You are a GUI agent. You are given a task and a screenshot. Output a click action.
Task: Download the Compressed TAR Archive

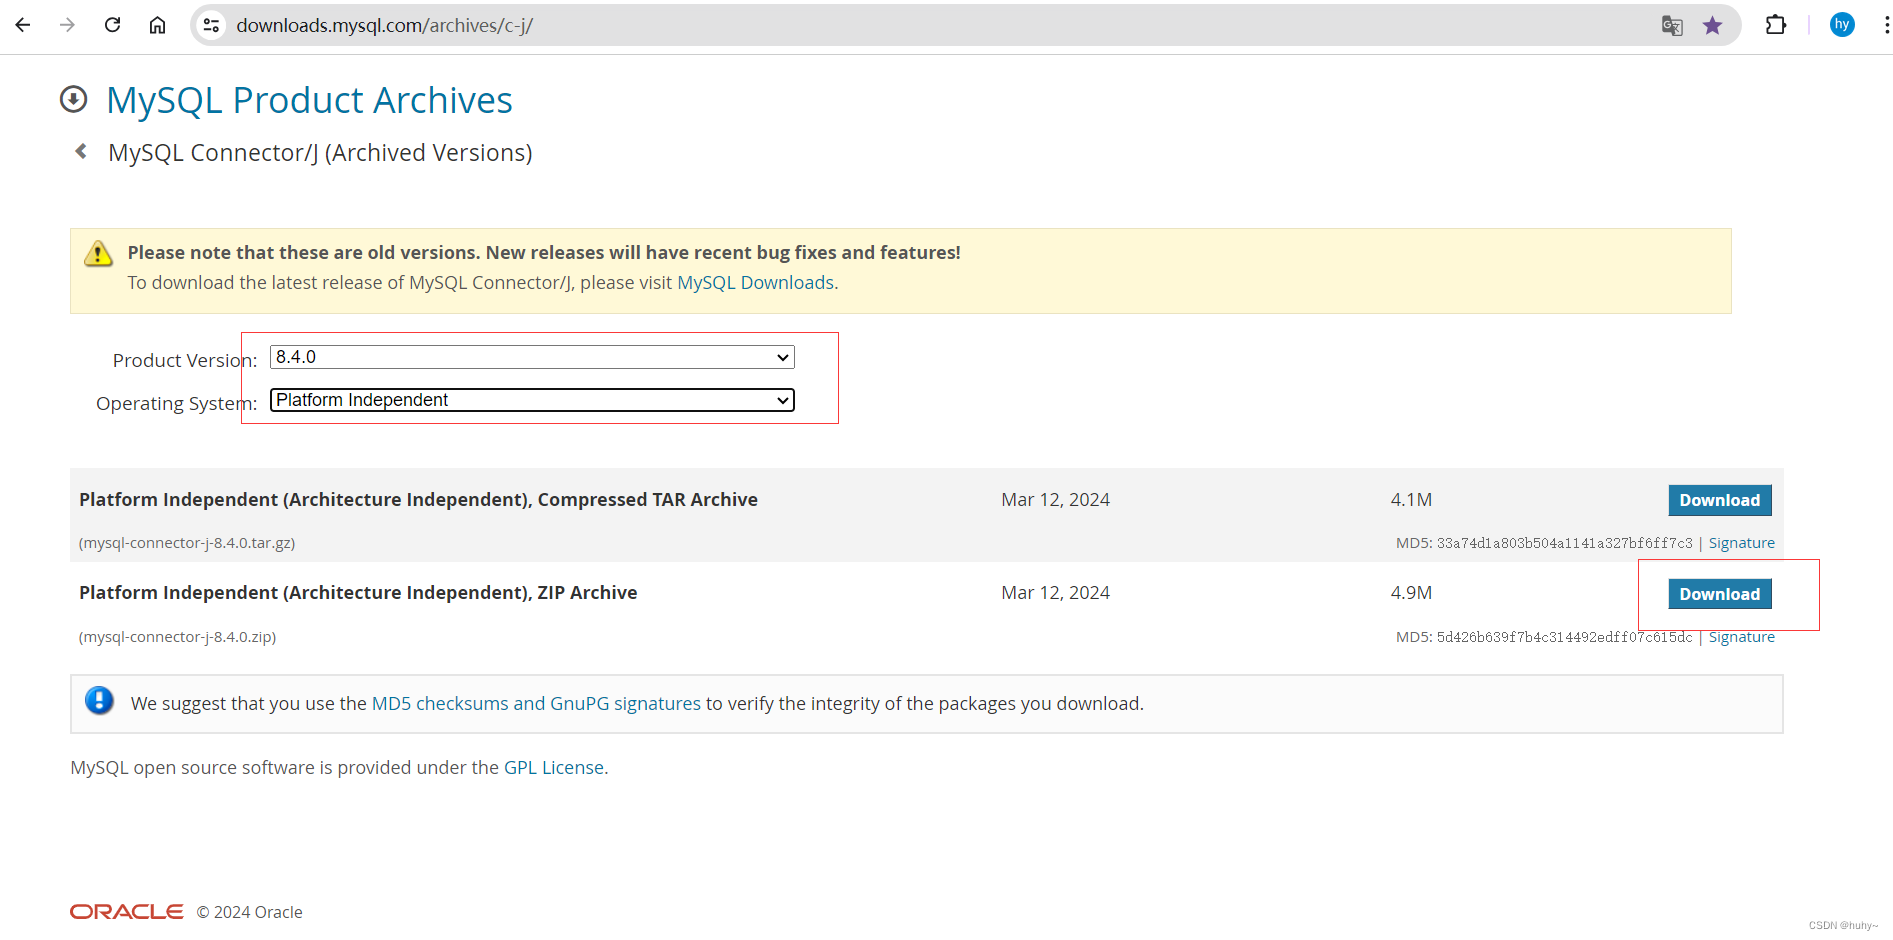tap(1719, 500)
